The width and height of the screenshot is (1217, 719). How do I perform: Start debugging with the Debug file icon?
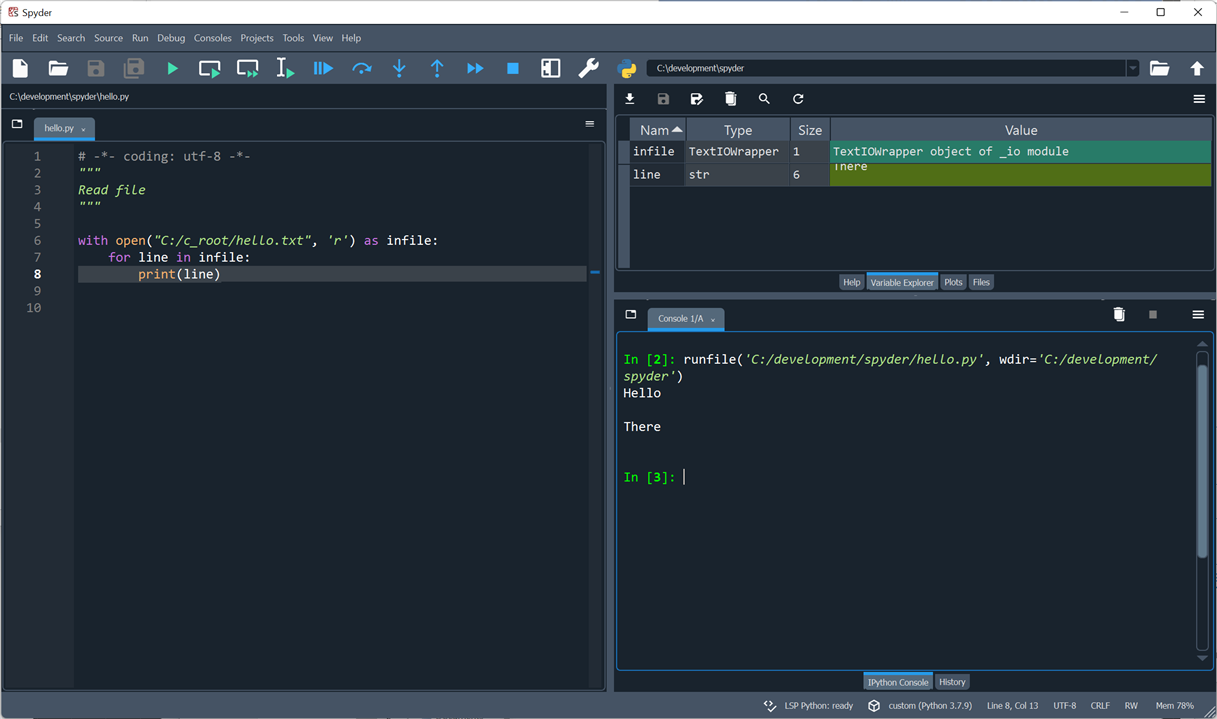pyautogui.click(x=323, y=69)
